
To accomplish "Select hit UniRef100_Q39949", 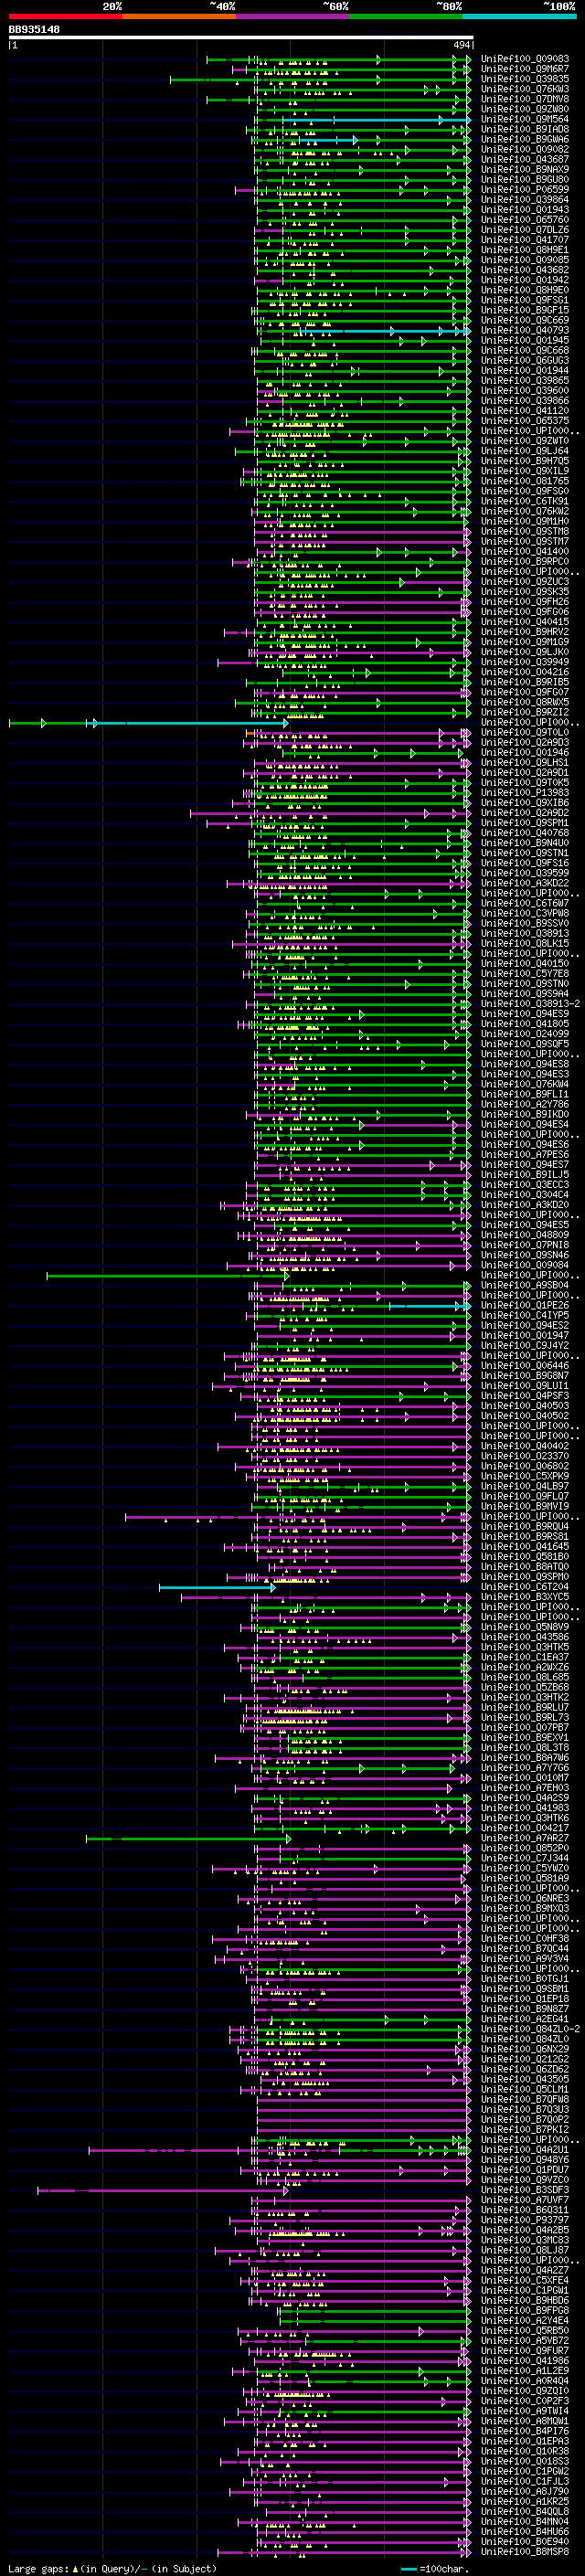I will [x=525, y=662].
